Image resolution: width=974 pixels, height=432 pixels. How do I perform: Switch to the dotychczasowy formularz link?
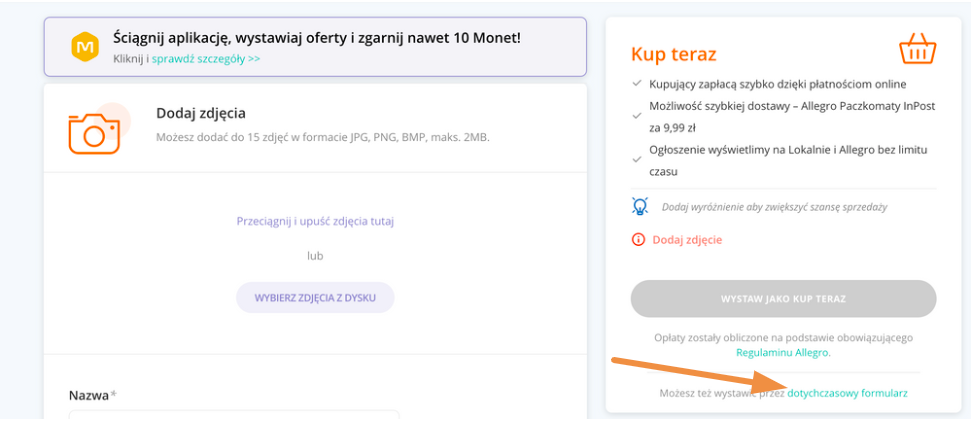click(x=847, y=393)
